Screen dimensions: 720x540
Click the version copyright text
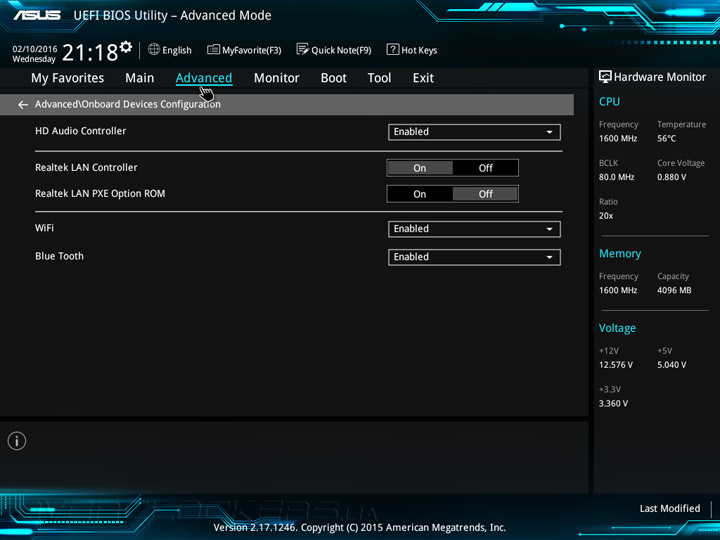coord(360,528)
